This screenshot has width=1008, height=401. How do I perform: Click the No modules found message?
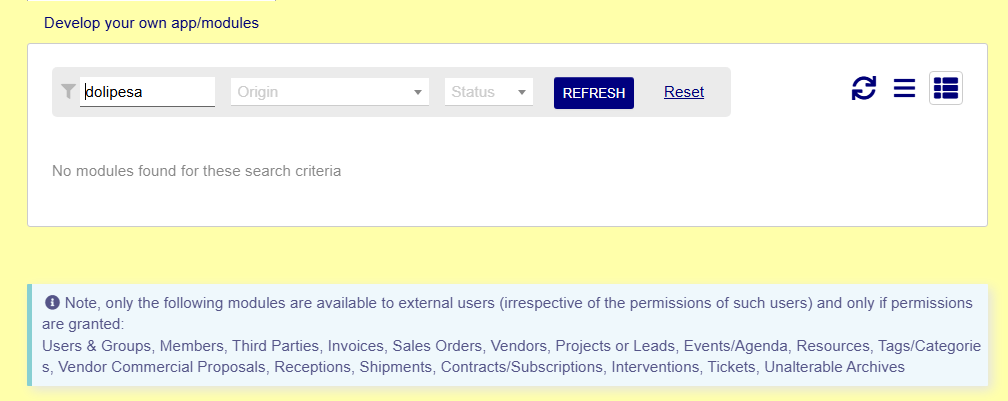click(196, 171)
